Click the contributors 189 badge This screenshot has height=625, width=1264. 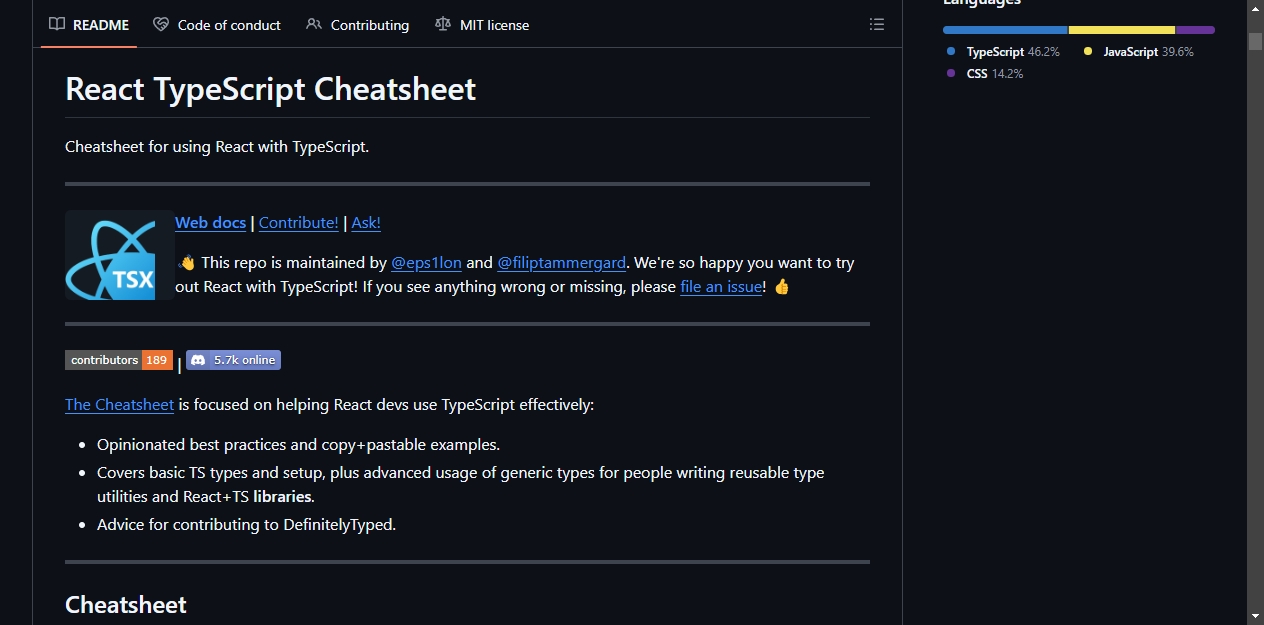[119, 360]
